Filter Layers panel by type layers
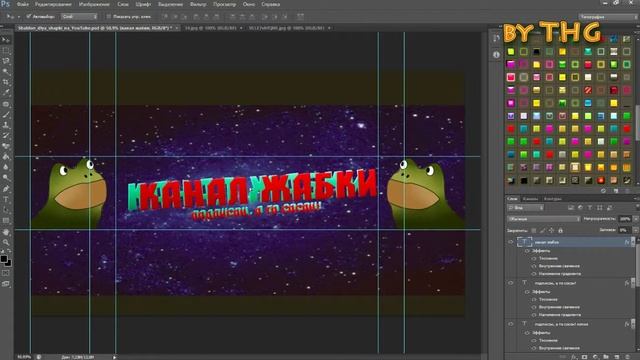 pyautogui.click(x=590, y=208)
